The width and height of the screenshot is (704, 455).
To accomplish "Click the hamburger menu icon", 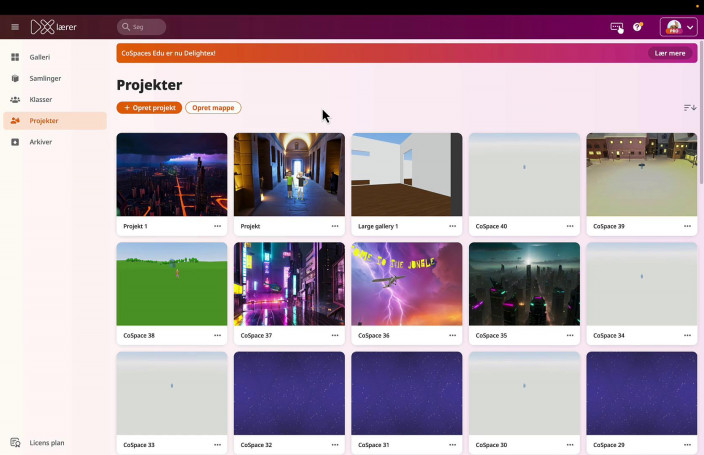I will [x=15, y=27].
